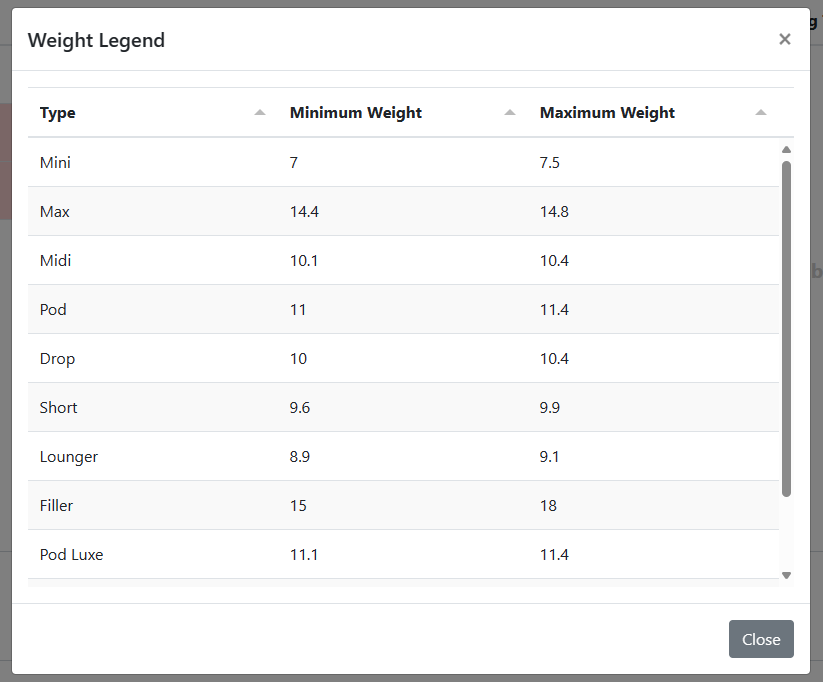Image resolution: width=823 pixels, height=682 pixels.
Task: Select the Drop row
Action: click(403, 358)
